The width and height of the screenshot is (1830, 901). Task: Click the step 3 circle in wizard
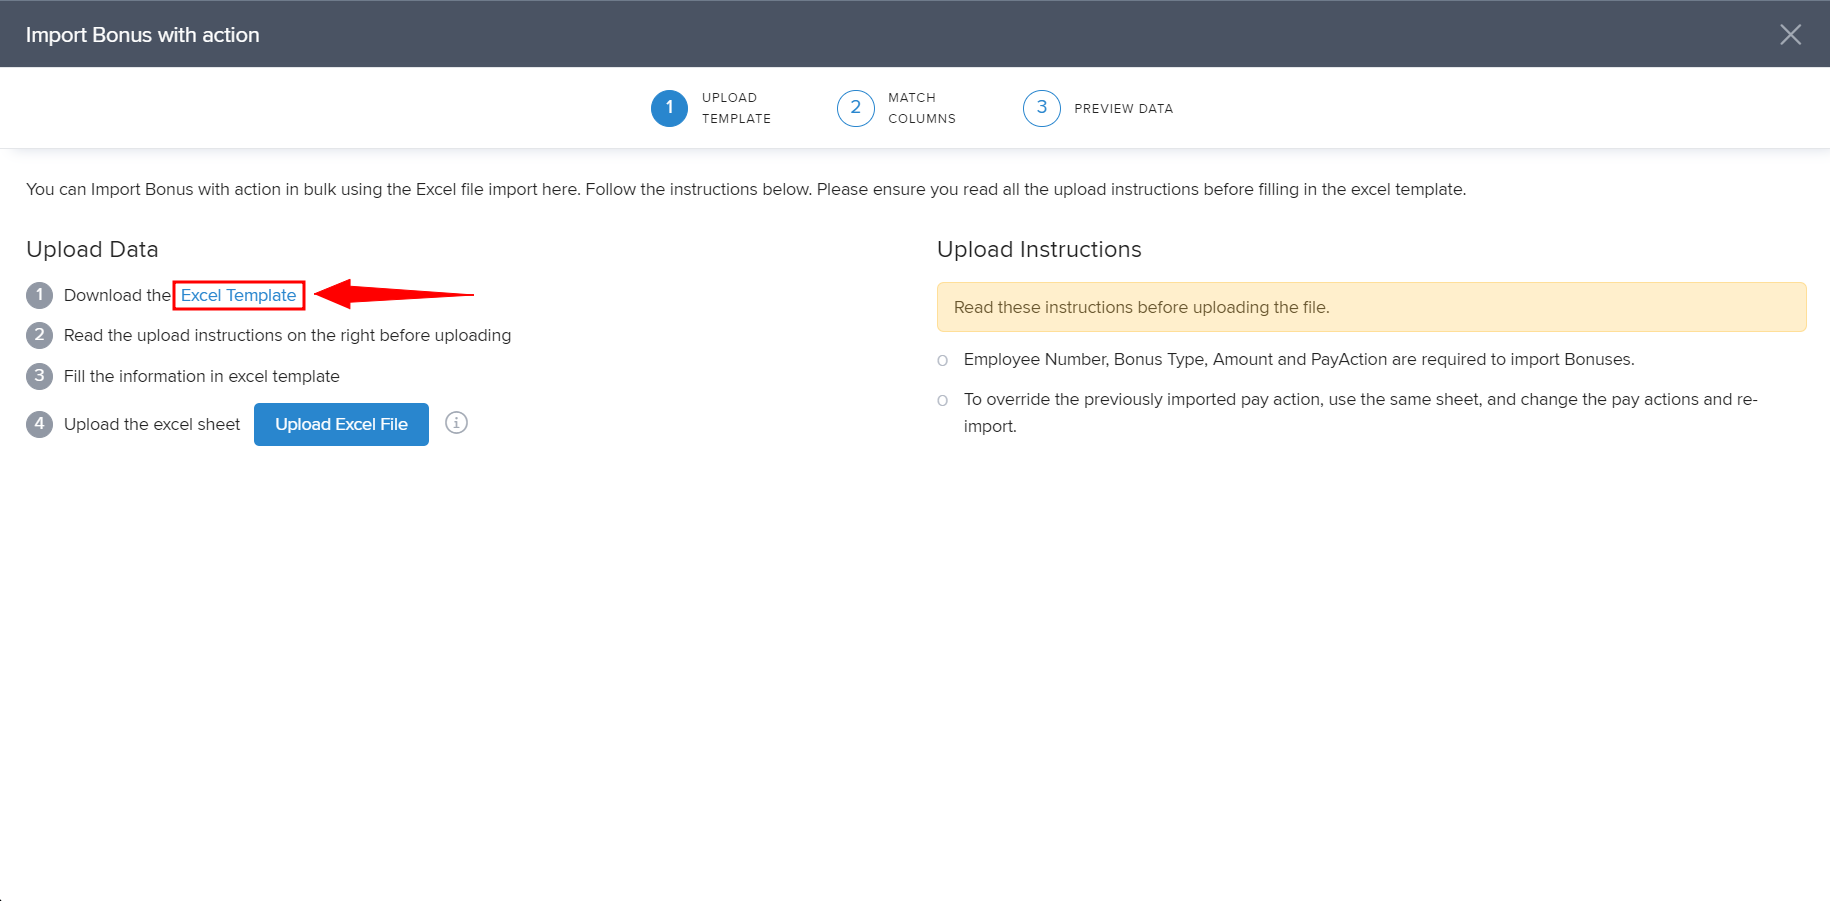click(1041, 108)
